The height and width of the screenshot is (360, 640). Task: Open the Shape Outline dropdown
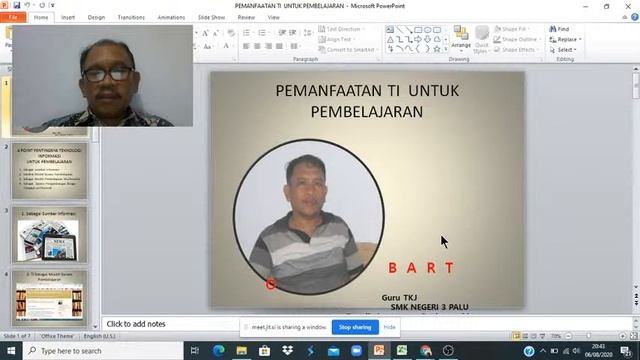(x=517, y=39)
